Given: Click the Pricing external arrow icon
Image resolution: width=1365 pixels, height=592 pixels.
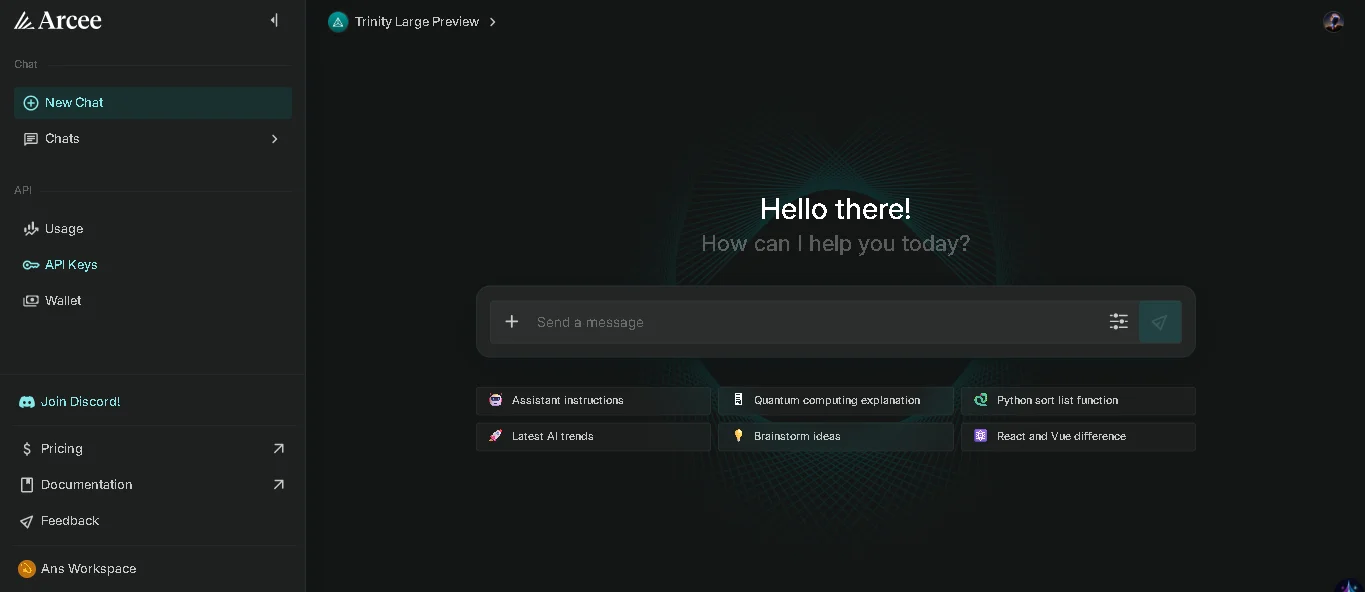Looking at the screenshot, I should click(x=279, y=449).
